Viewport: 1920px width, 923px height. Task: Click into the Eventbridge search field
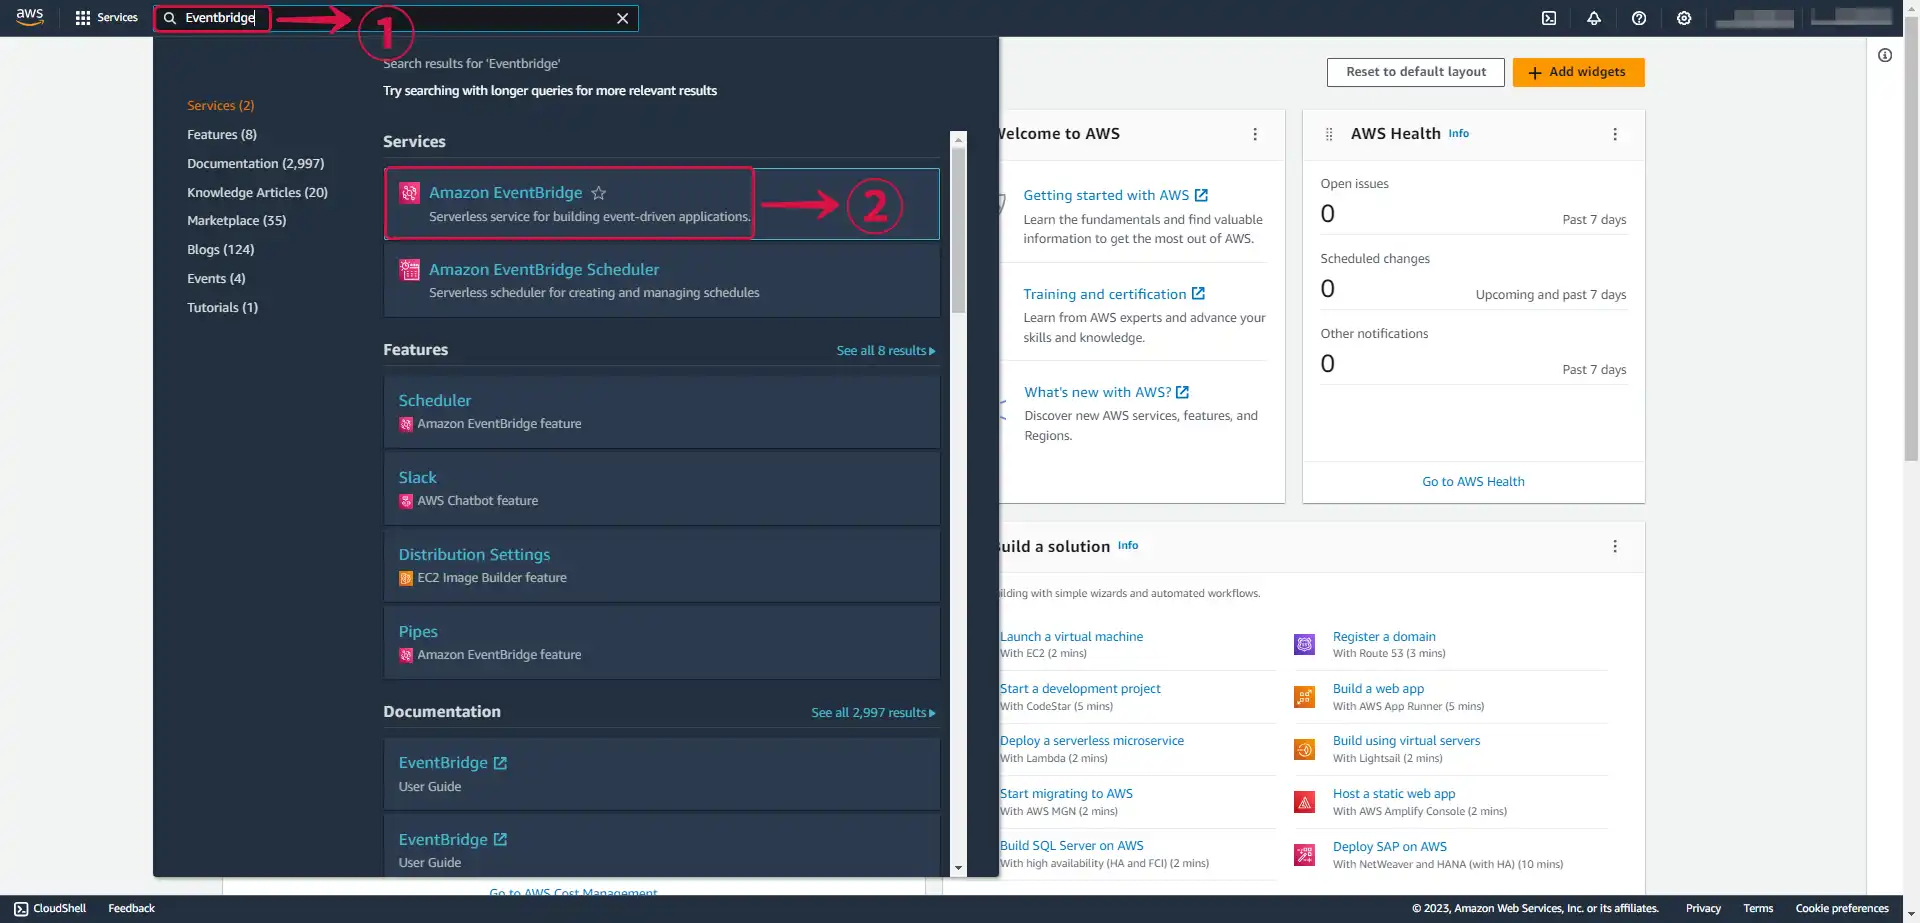[396, 18]
